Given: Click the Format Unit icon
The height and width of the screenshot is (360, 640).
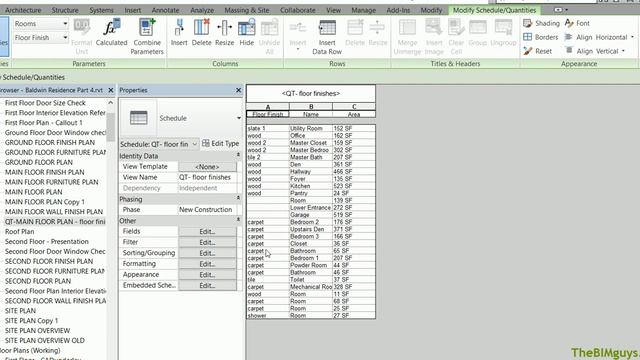Looking at the screenshot, I should tap(82, 27).
